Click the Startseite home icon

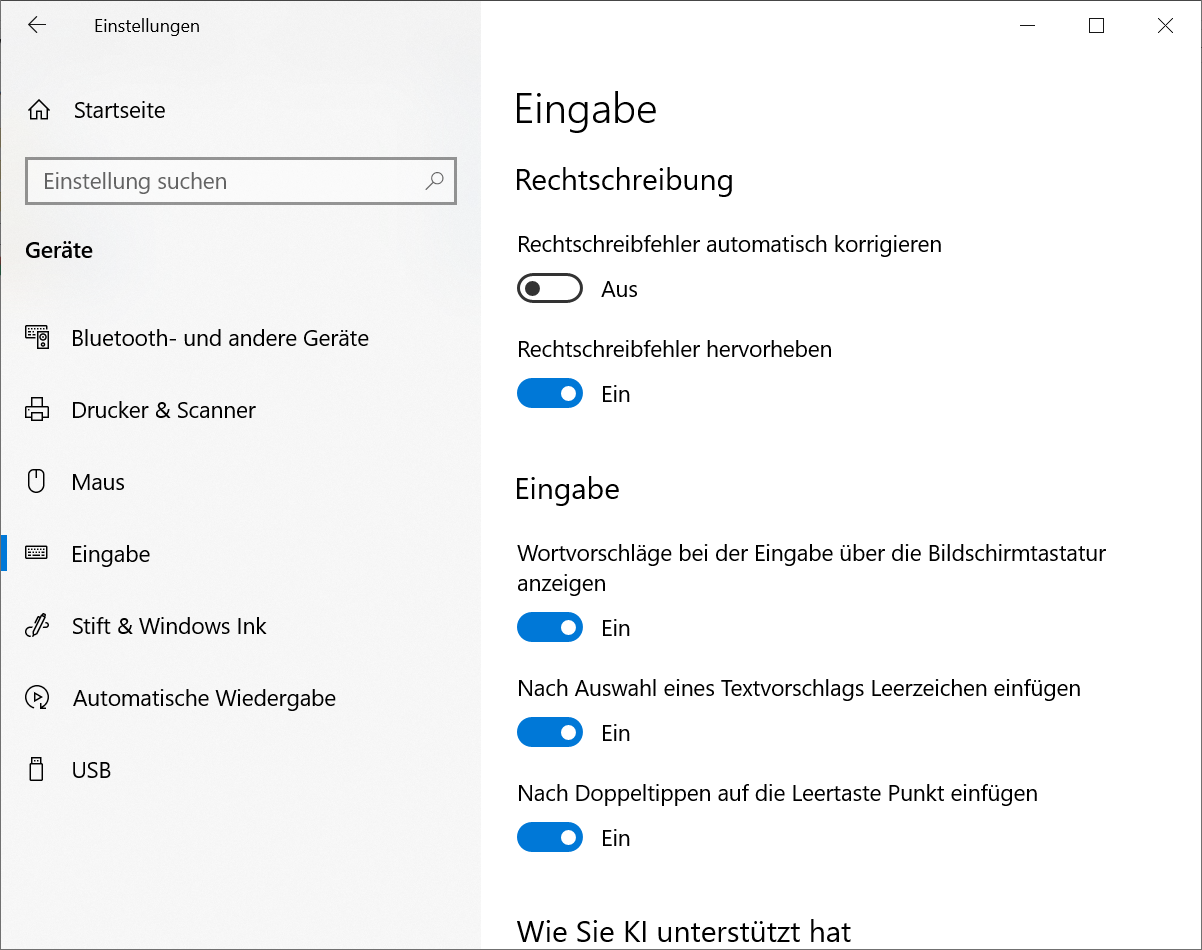click(x=39, y=110)
